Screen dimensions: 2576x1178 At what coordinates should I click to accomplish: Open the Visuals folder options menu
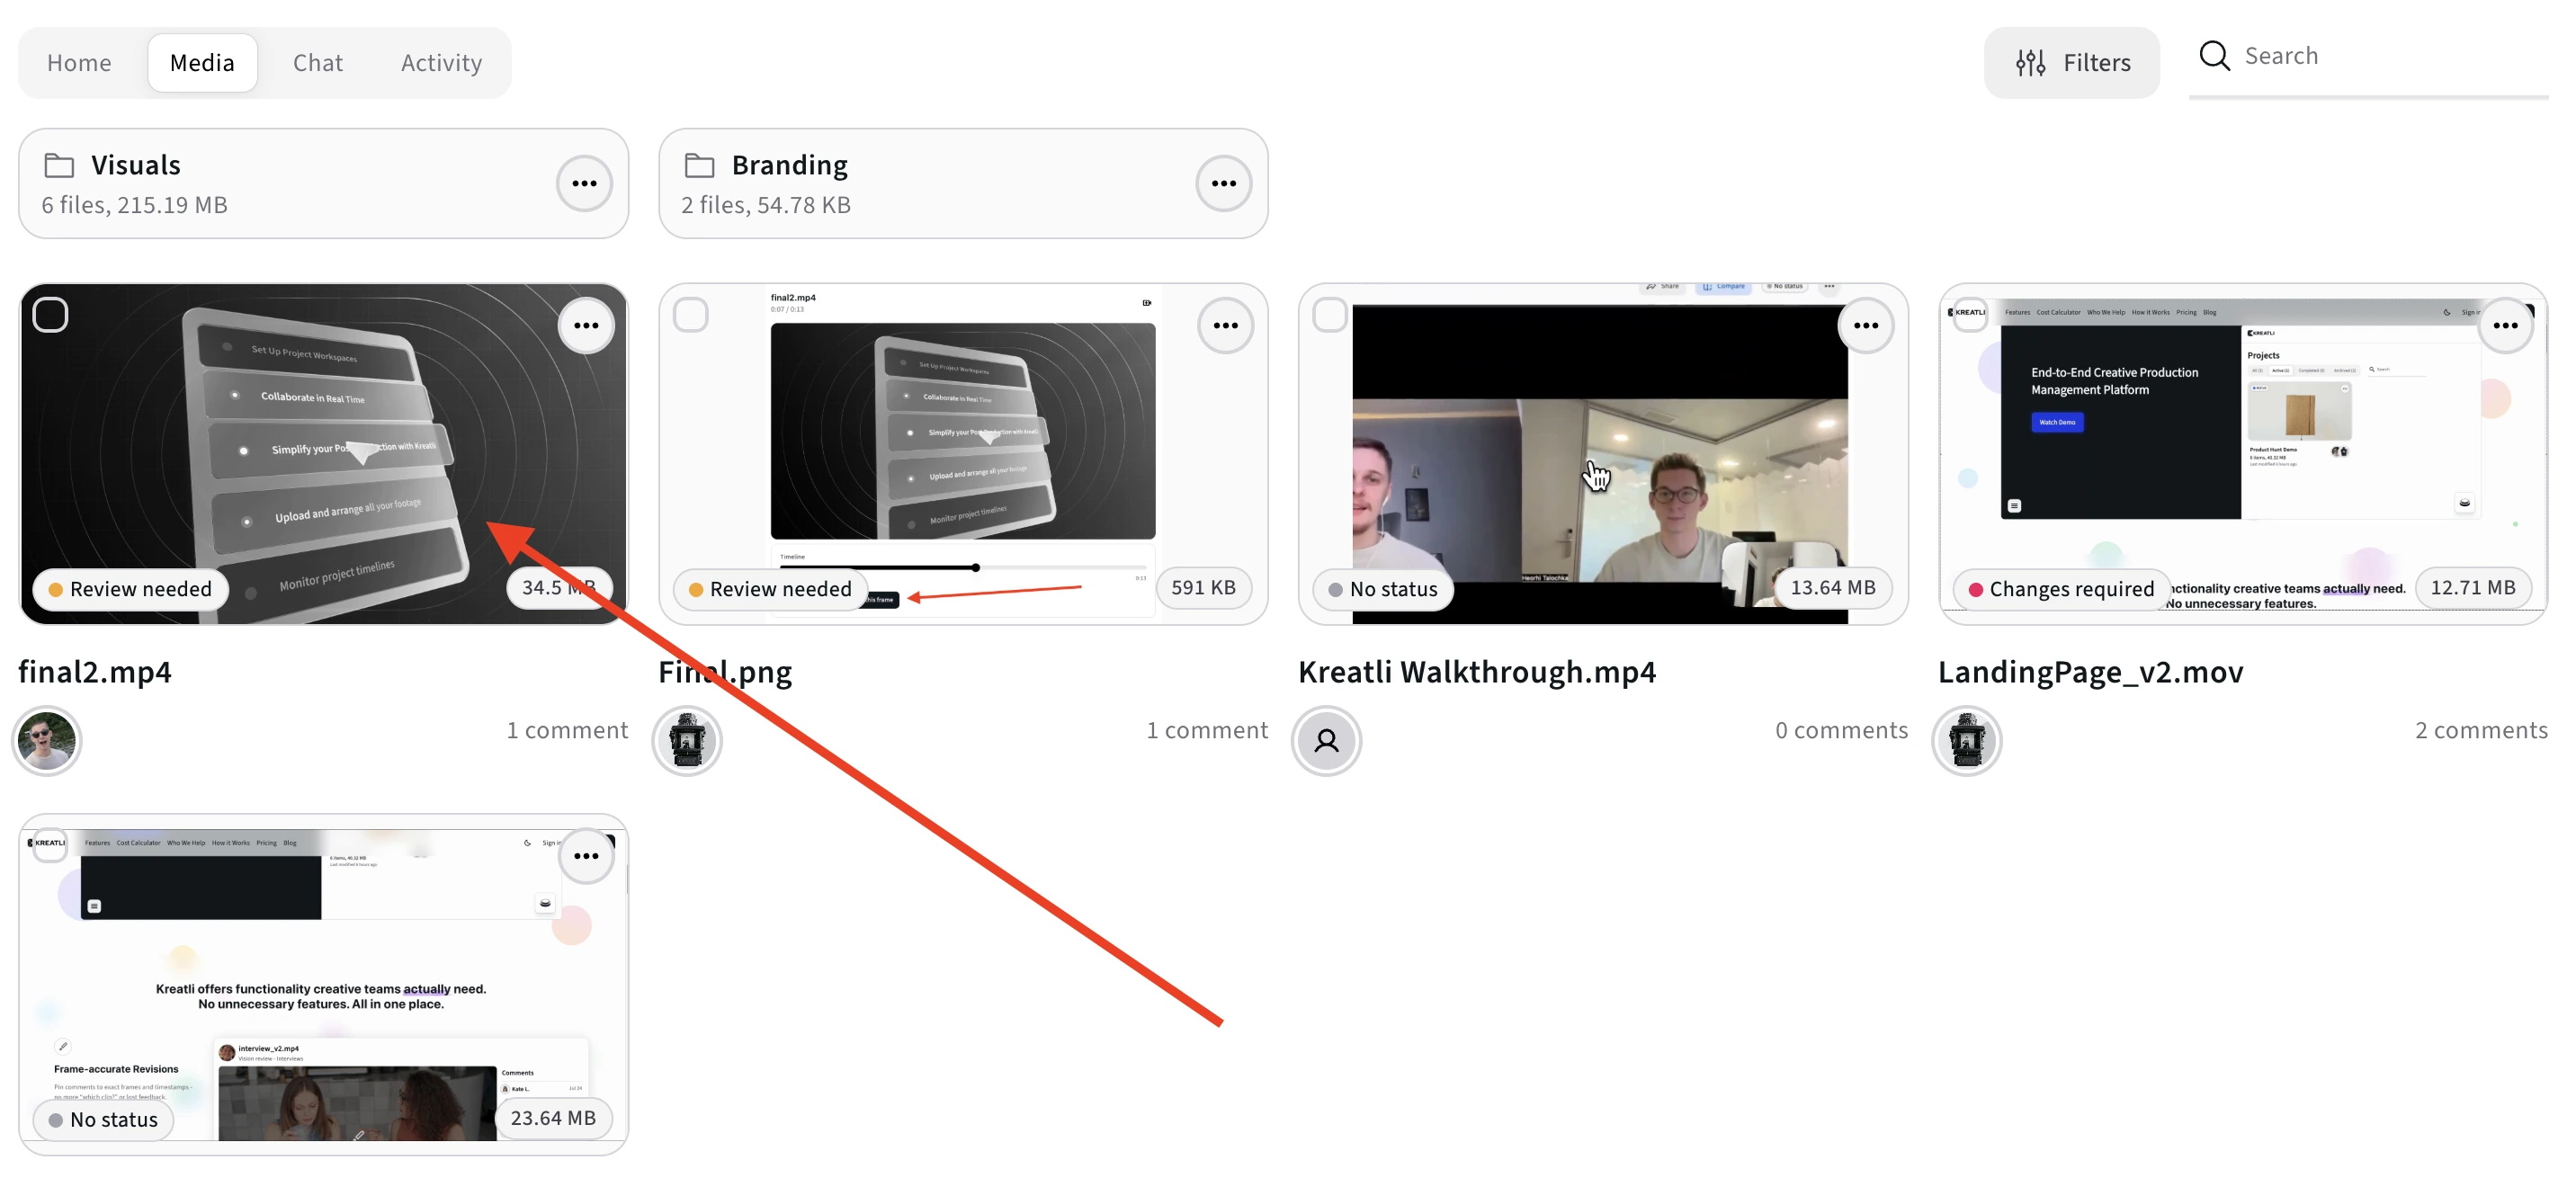click(x=584, y=183)
